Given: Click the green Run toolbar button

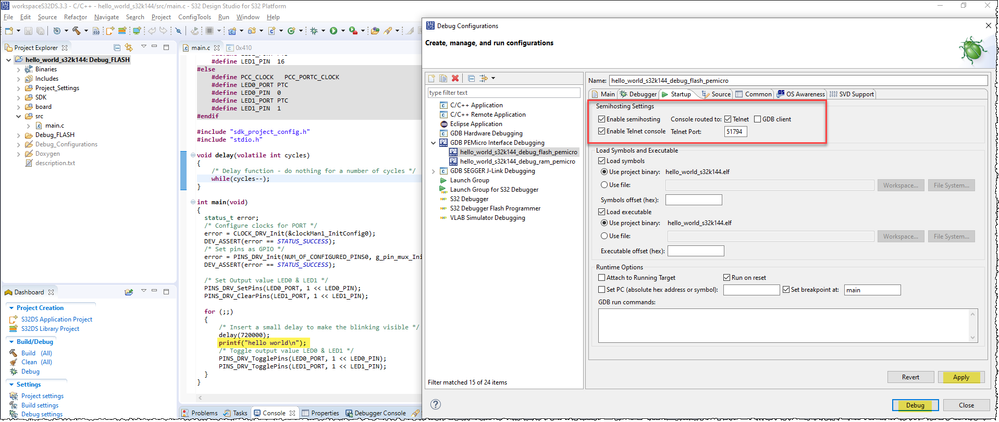Looking at the screenshot, I should (x=333, y=31).
